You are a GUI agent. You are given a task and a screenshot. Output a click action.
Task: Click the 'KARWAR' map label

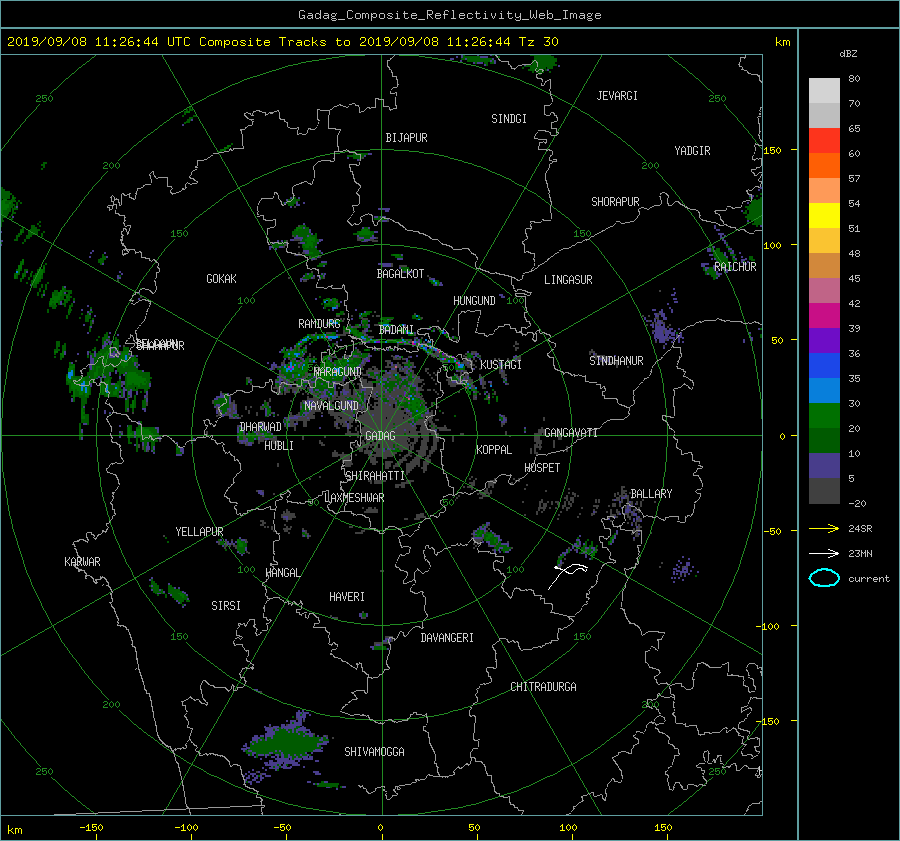click(82, 562)
